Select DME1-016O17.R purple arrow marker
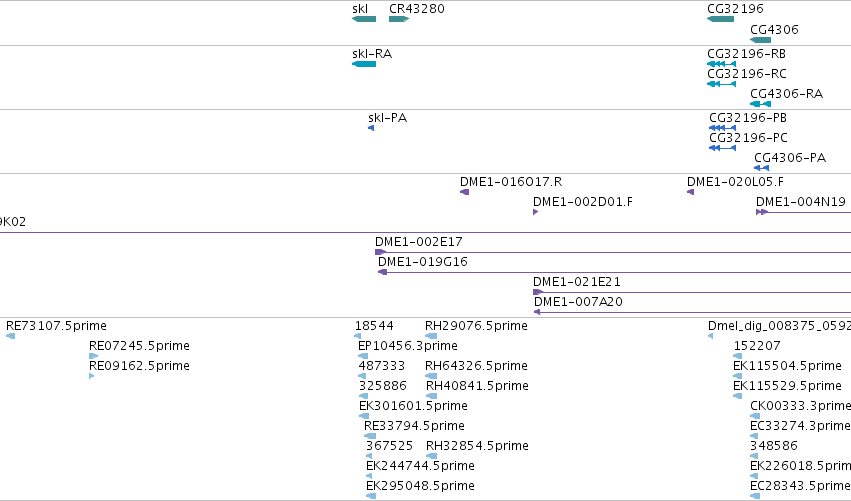Image resolution: width=851 pixels, height=501 pixels. coord(465,192)
